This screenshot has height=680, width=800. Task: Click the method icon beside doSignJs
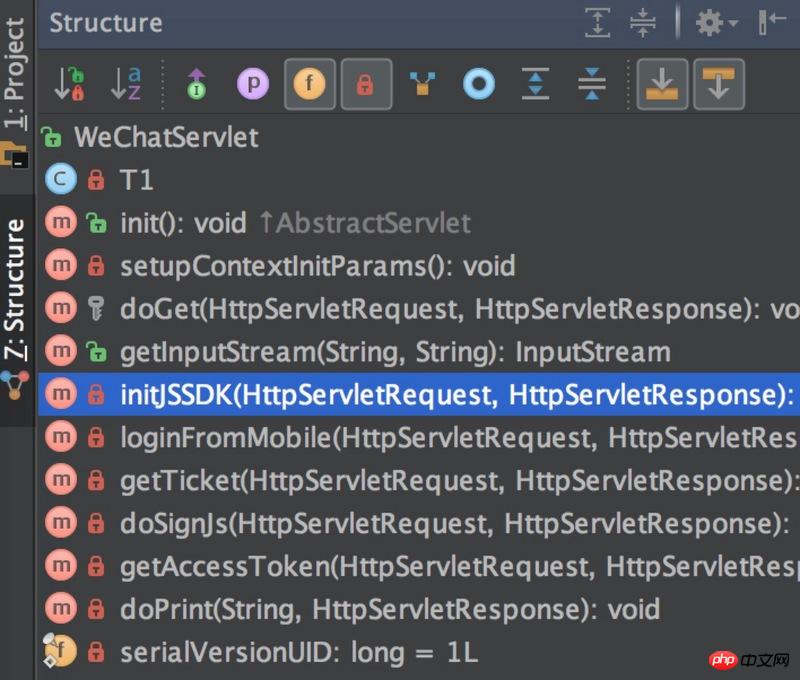coord(61,522)
